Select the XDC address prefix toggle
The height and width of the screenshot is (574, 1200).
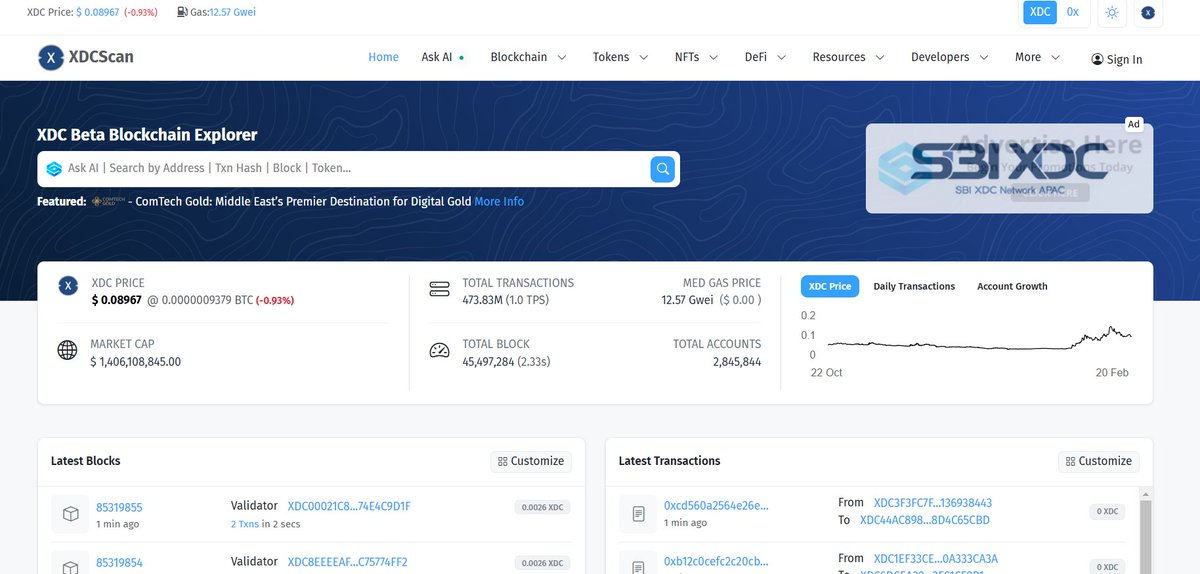[x=1040, y=12]
